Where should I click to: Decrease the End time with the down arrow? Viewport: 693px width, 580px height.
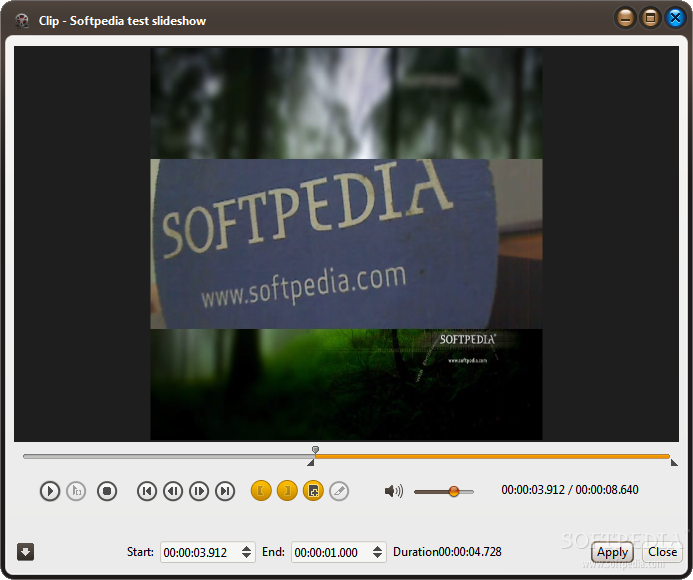point(377,556)
